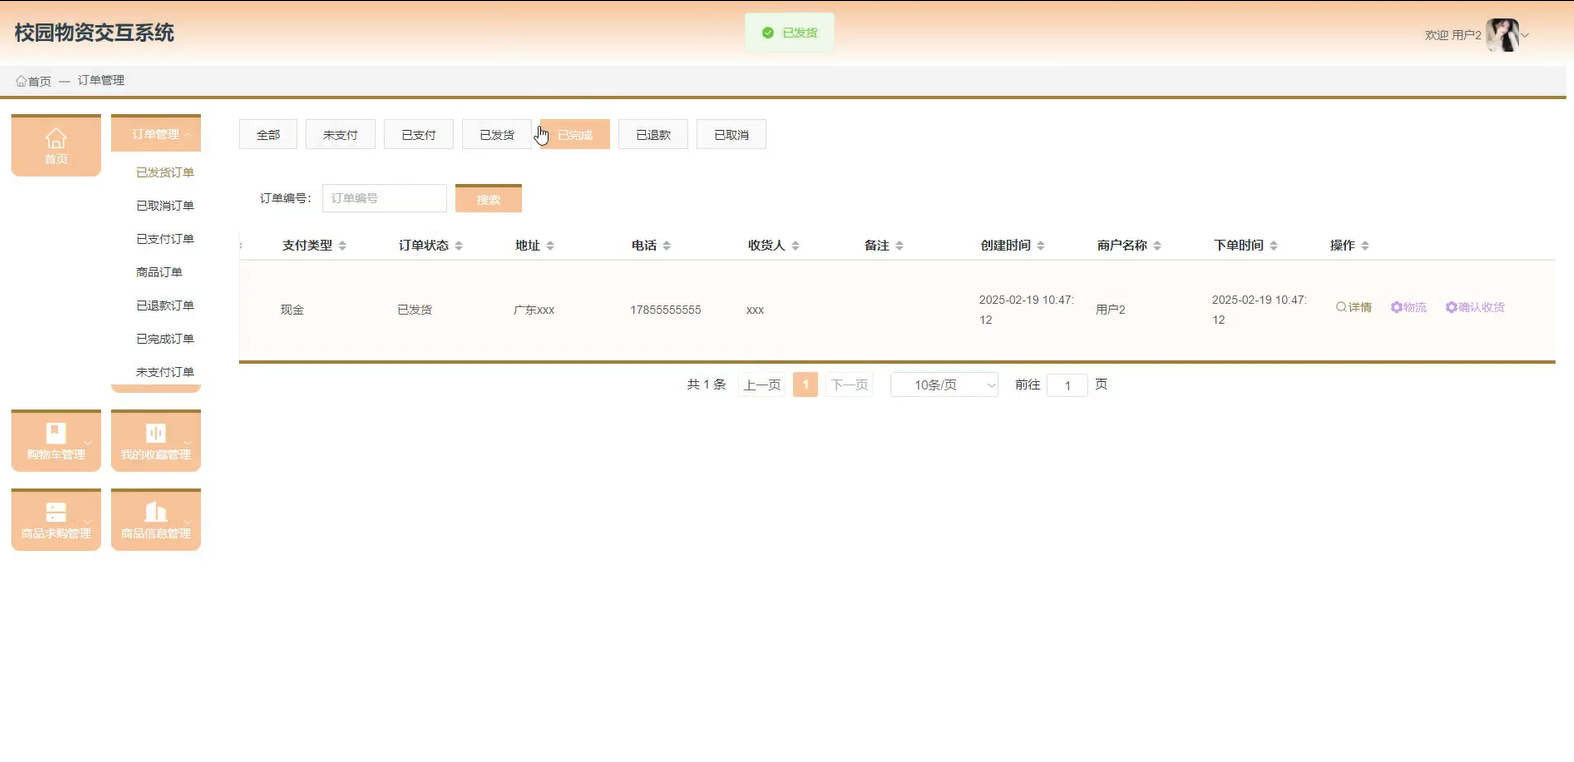Screen dimensions: 1574x762
Task: Select the 已发货 filter tab
Action: (497, 134)
